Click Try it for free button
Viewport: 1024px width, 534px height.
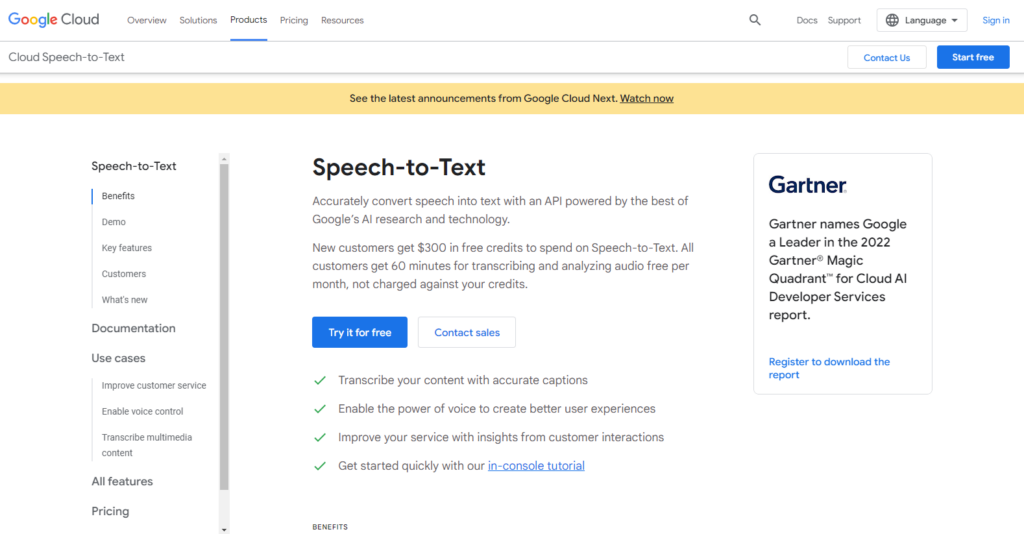pos(360,332)
